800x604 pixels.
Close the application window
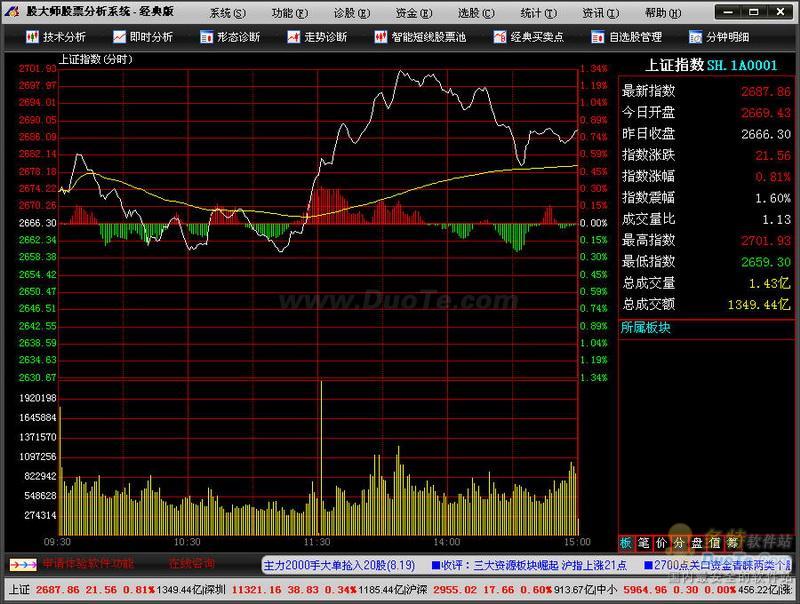click(x=780, y=12)
